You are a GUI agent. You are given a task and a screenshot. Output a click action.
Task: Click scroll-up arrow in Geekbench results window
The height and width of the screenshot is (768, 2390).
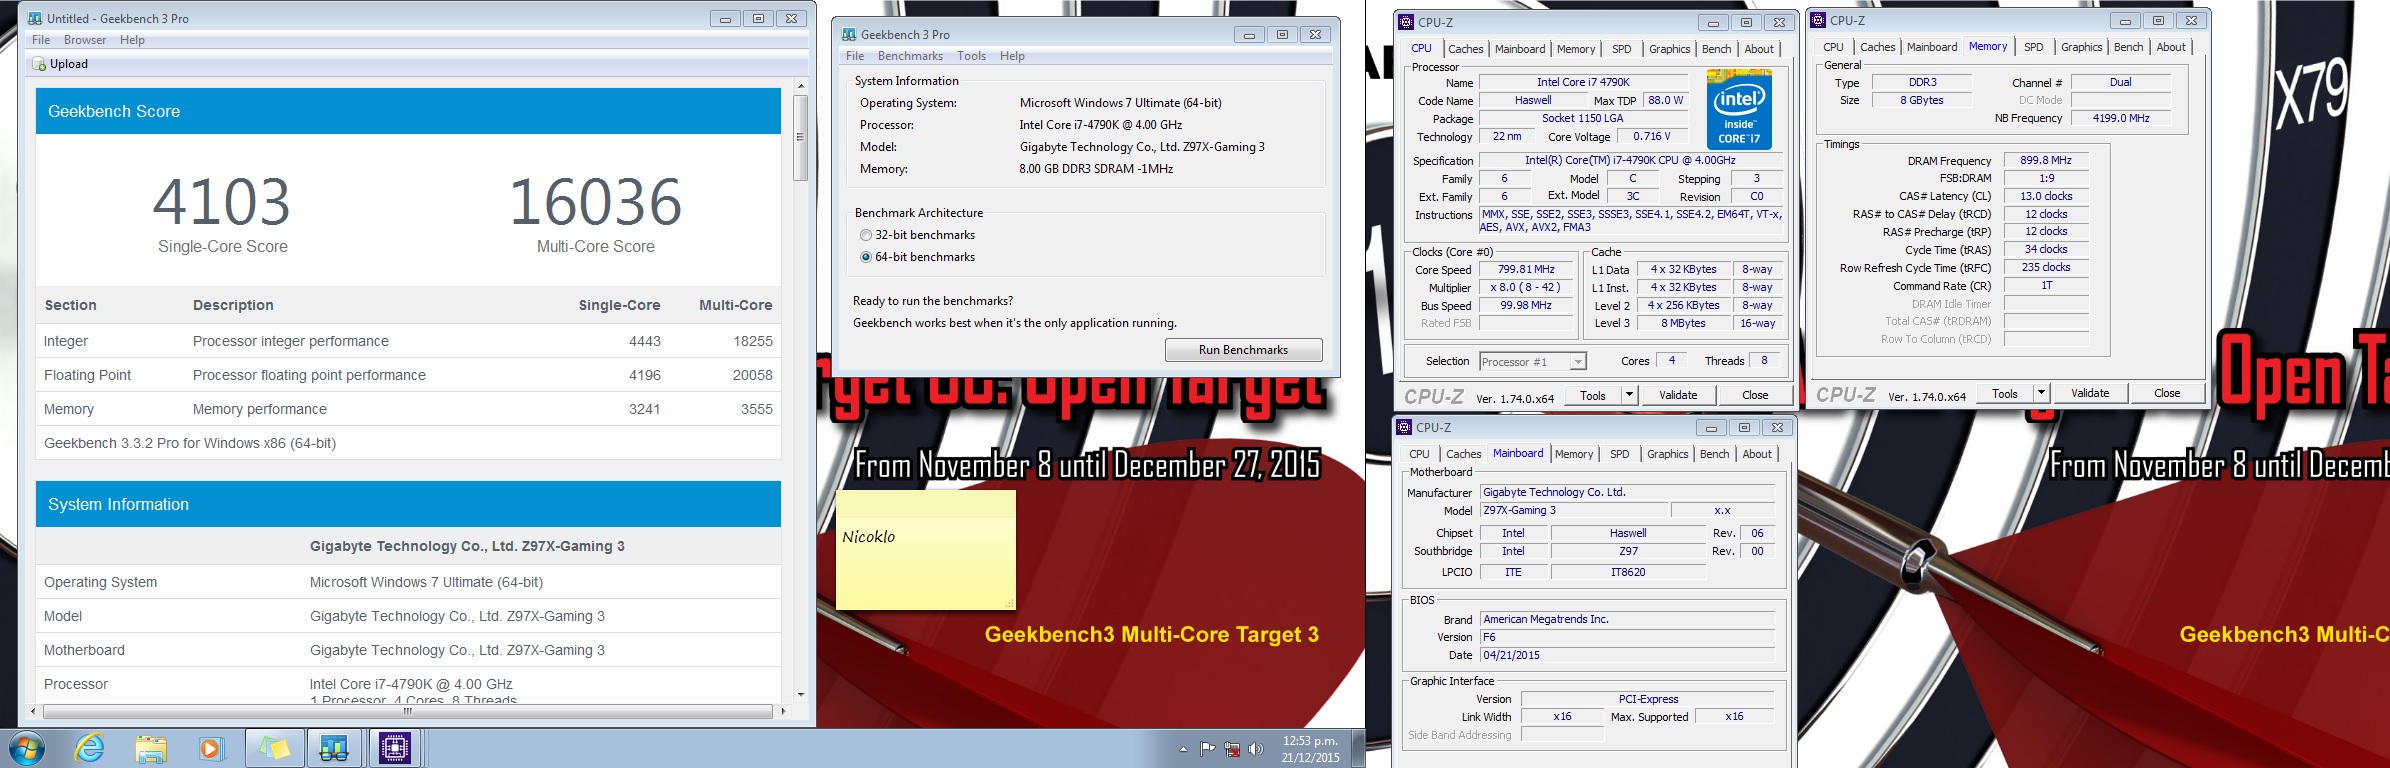tap(801, 87)
